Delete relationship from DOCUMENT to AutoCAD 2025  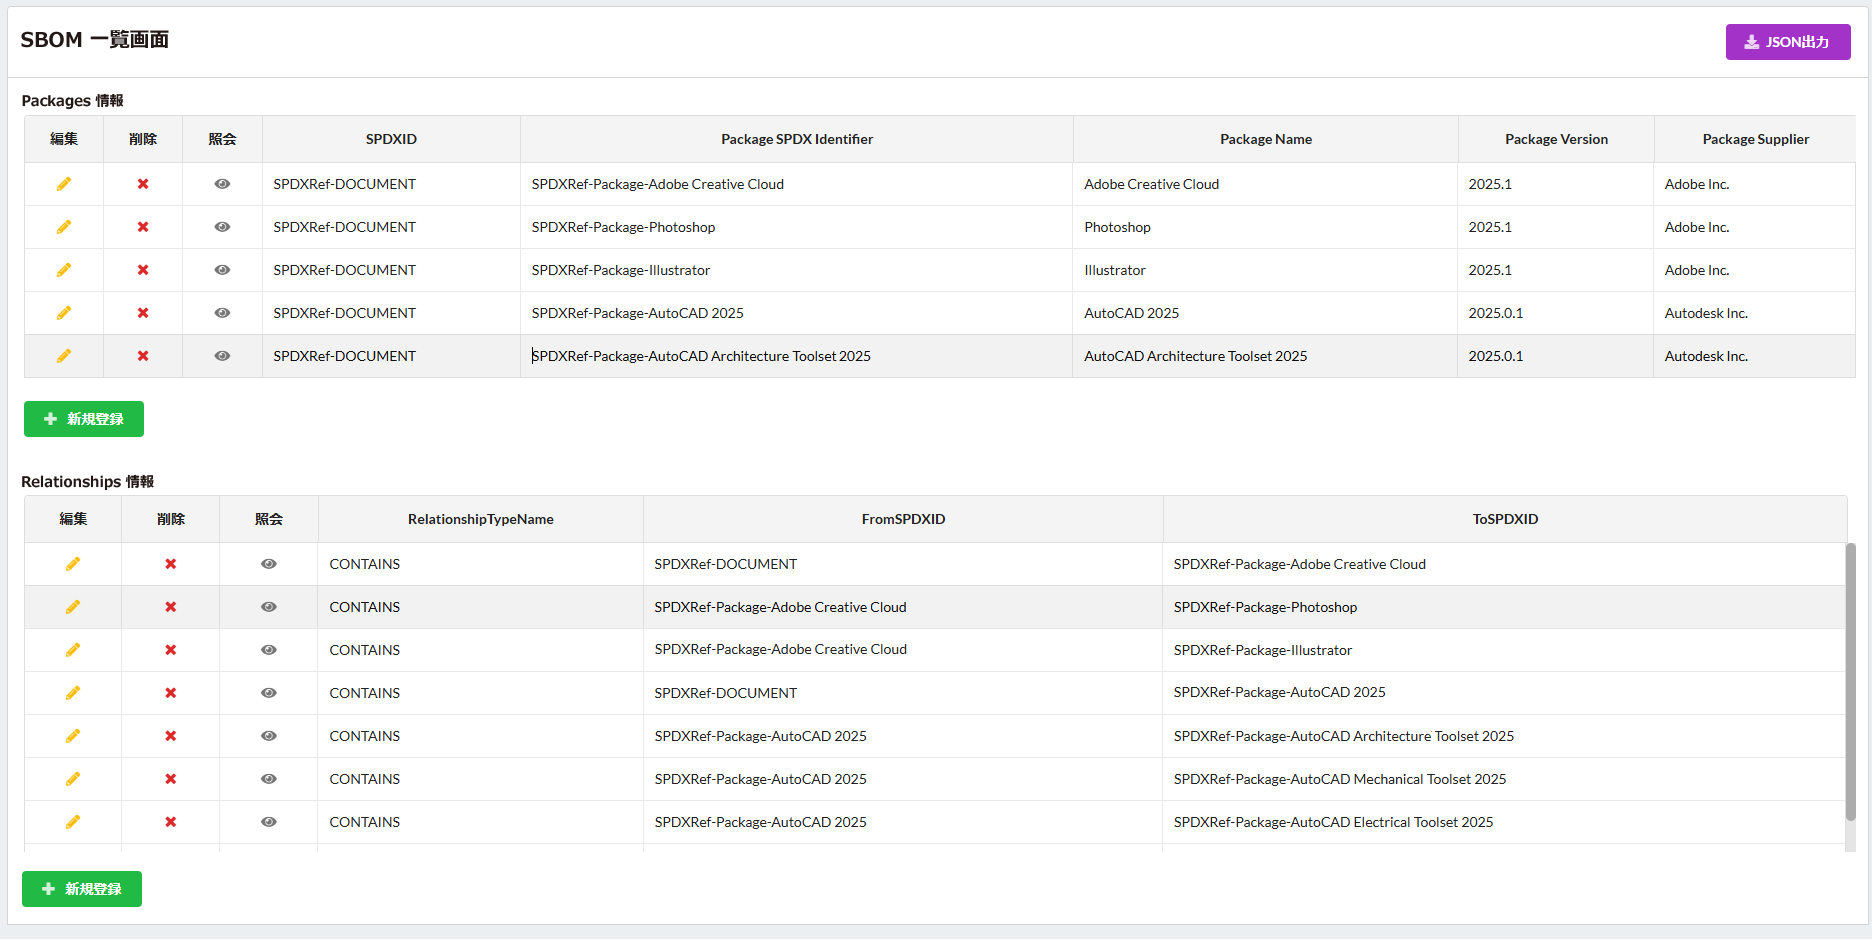(x=171, y=693)
